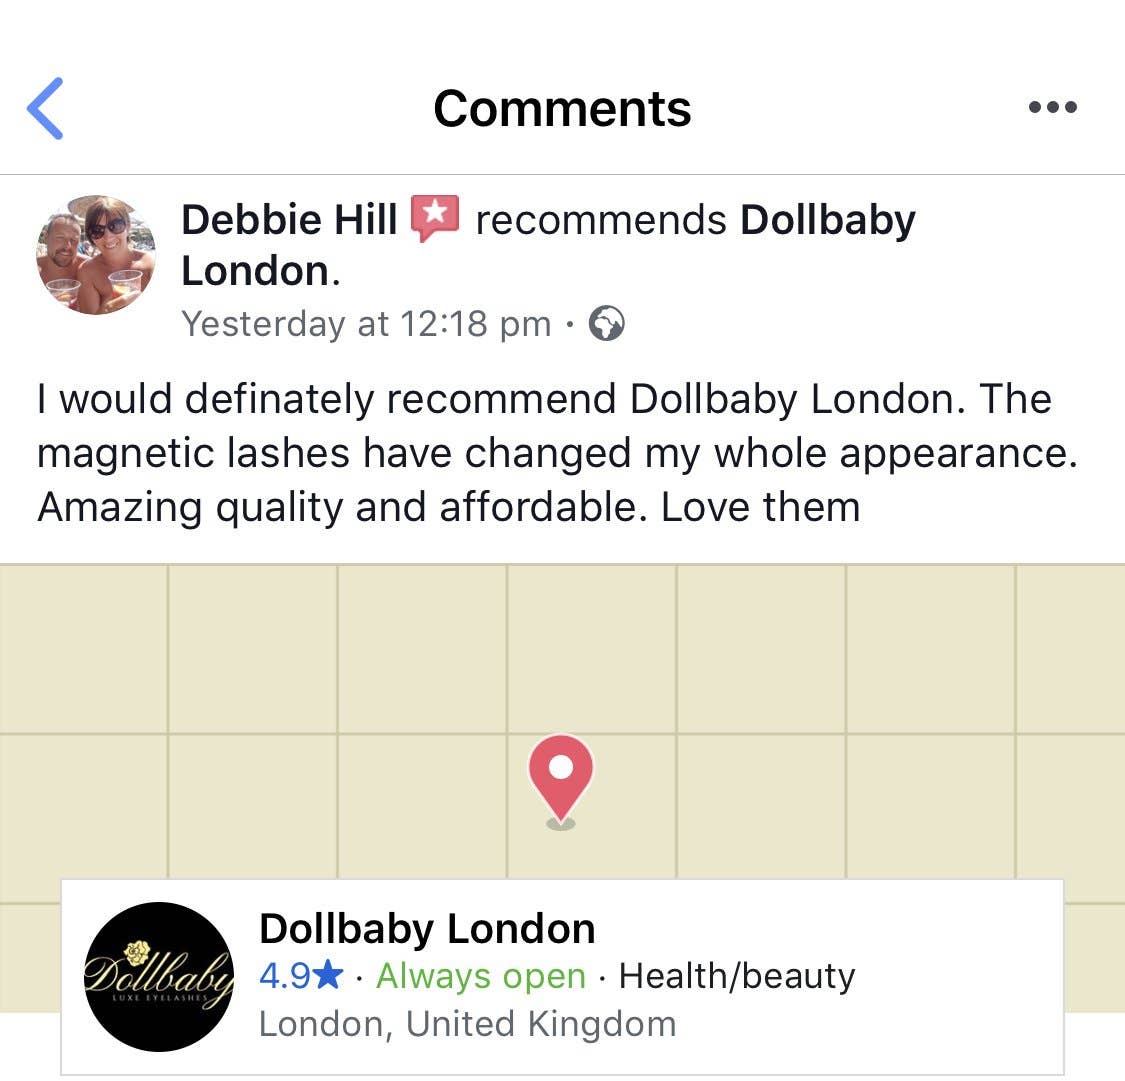1125x1081 pixels.
Task: Tap the London, United Kingdom address
Action: click(467, 1024)
